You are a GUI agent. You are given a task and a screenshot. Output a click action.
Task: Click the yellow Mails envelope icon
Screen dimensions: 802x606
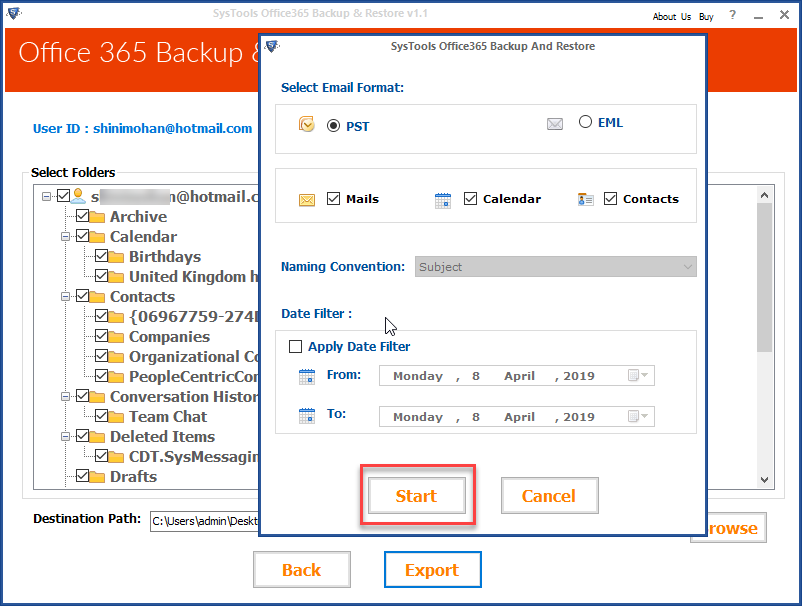click(x=305, y=199)
